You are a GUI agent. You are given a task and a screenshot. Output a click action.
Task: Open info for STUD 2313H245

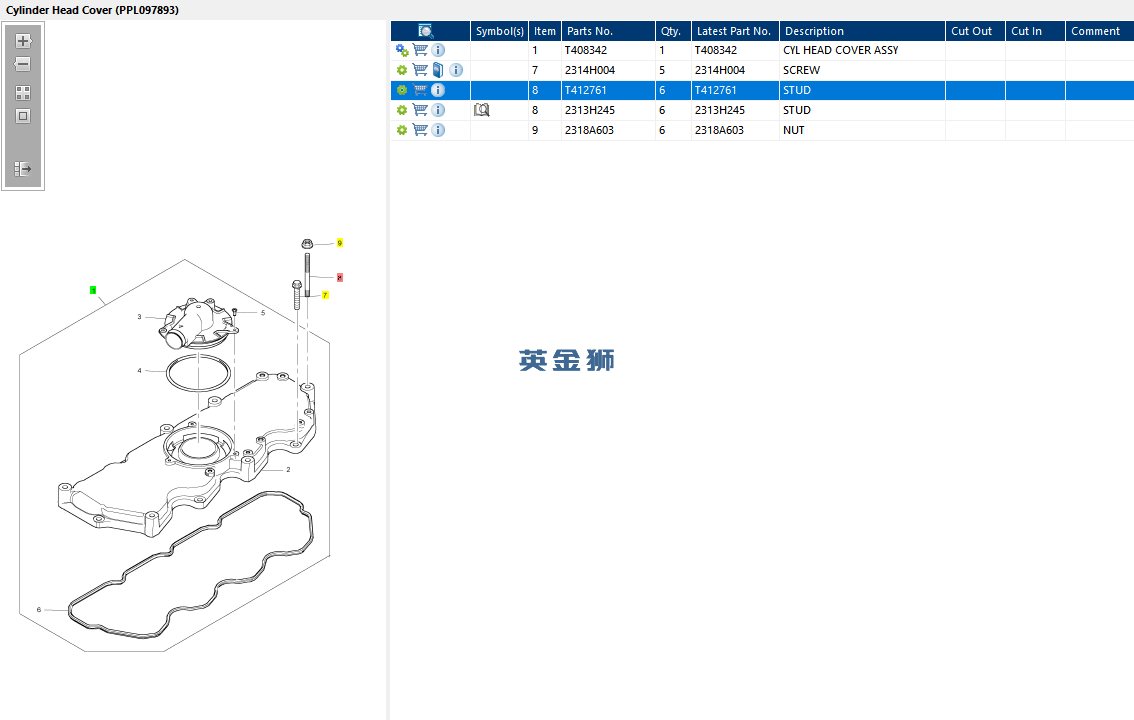pos(438,110)
